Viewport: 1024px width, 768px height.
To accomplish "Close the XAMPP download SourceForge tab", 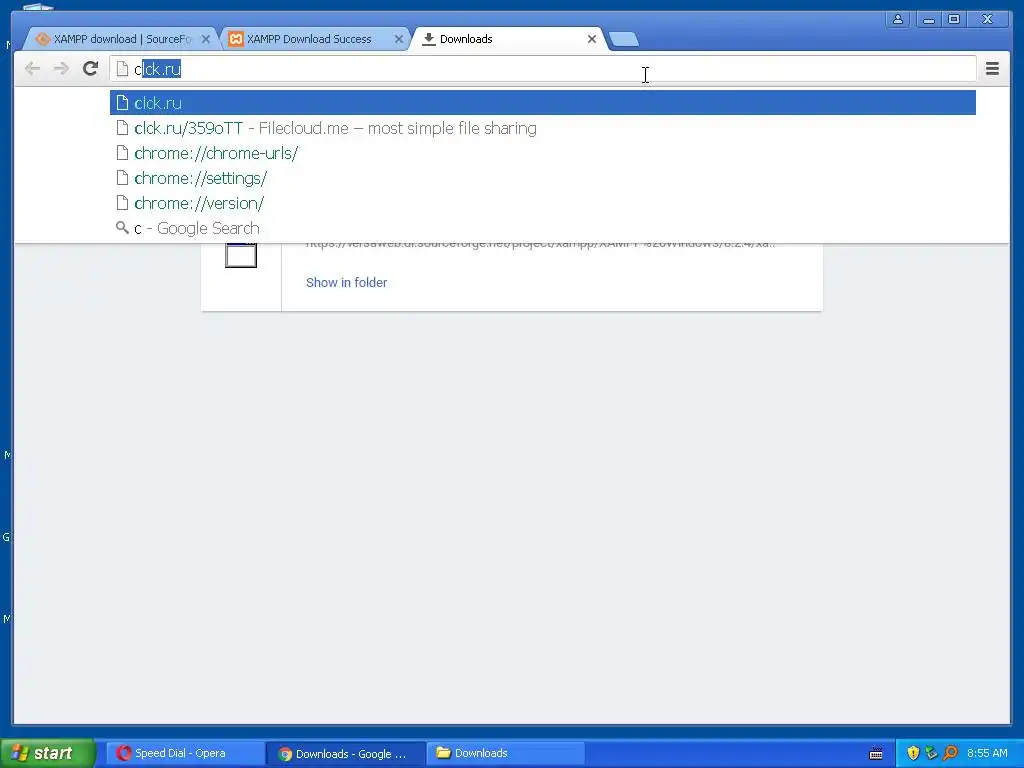I will 206,39.
